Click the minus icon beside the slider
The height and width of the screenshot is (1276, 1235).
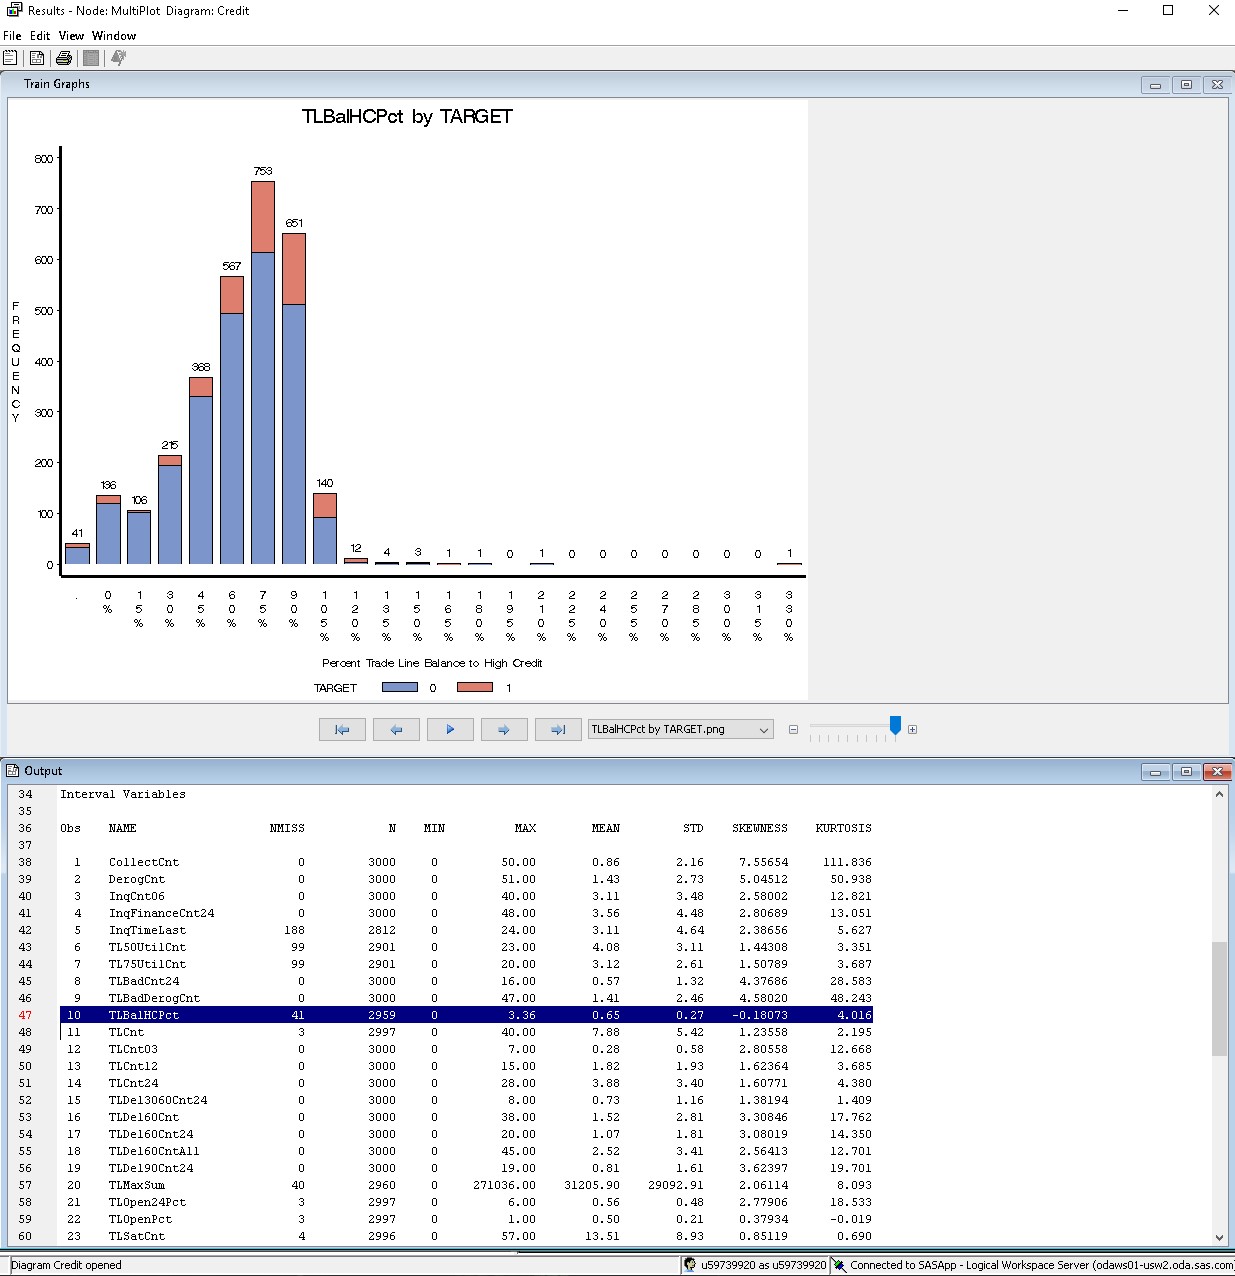tap(793, 730)
